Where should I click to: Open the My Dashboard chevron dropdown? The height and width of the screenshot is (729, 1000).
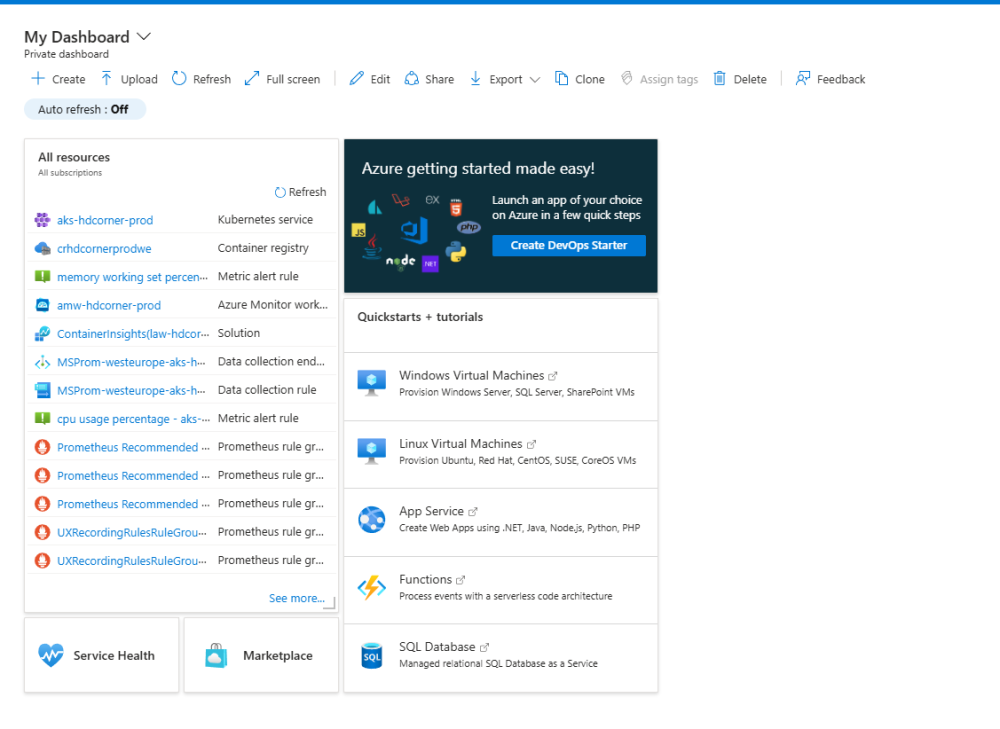click(x=144, y=36)
